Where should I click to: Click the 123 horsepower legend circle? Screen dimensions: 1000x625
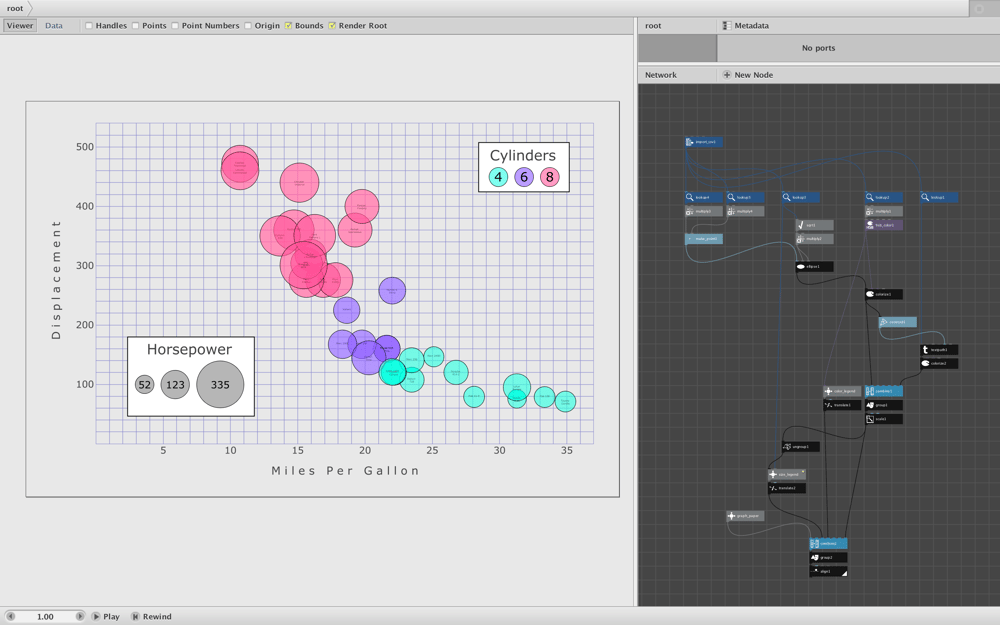[175, 385]
